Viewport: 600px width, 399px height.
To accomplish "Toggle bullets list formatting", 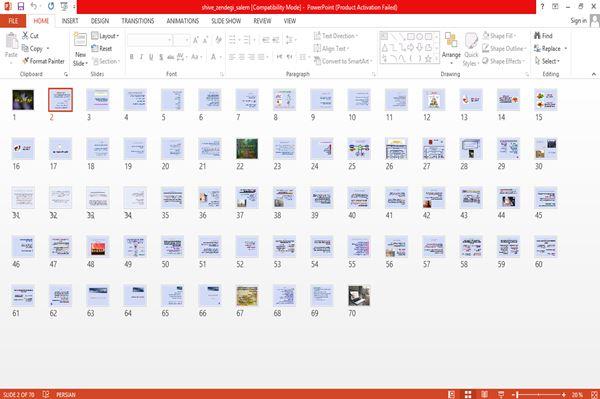I will point(233,40).
